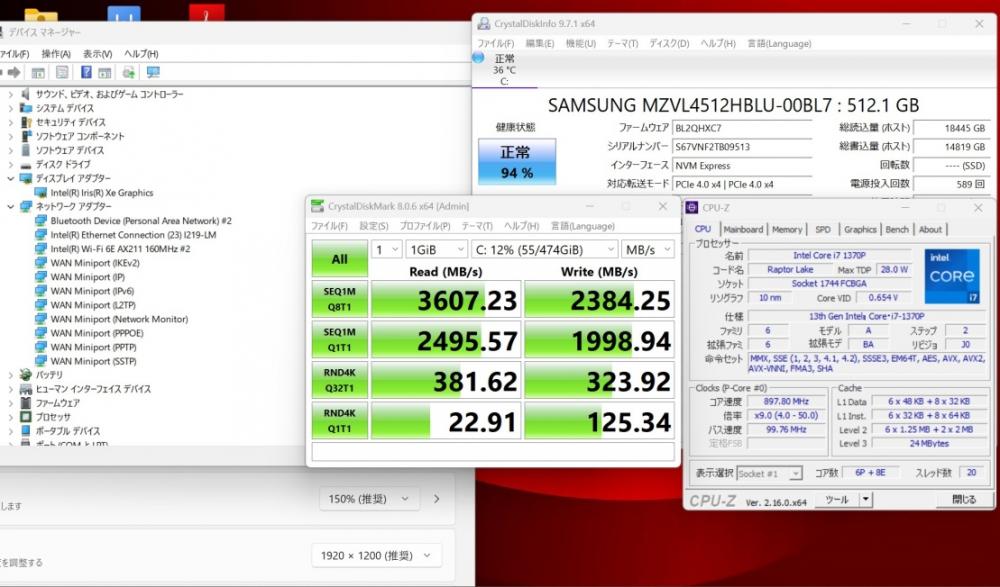Switch to the Mainboard tab in CPU-Z
This screenshot has height=587, width=1000.
pyautogui.click(x=743, y=230)
